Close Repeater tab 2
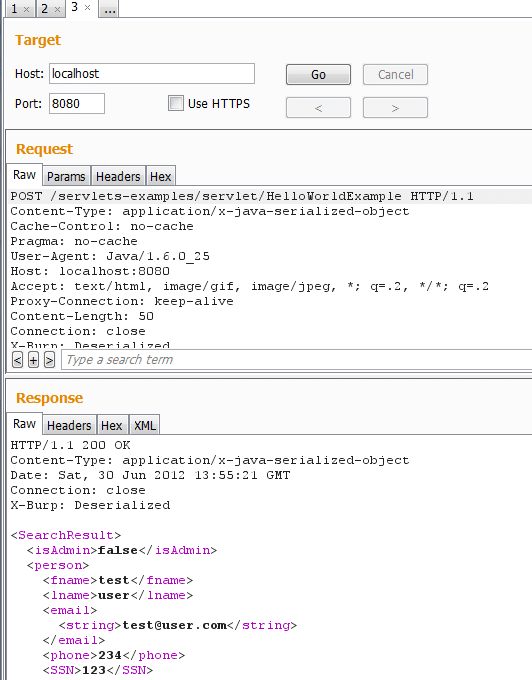 coord(57,9)
